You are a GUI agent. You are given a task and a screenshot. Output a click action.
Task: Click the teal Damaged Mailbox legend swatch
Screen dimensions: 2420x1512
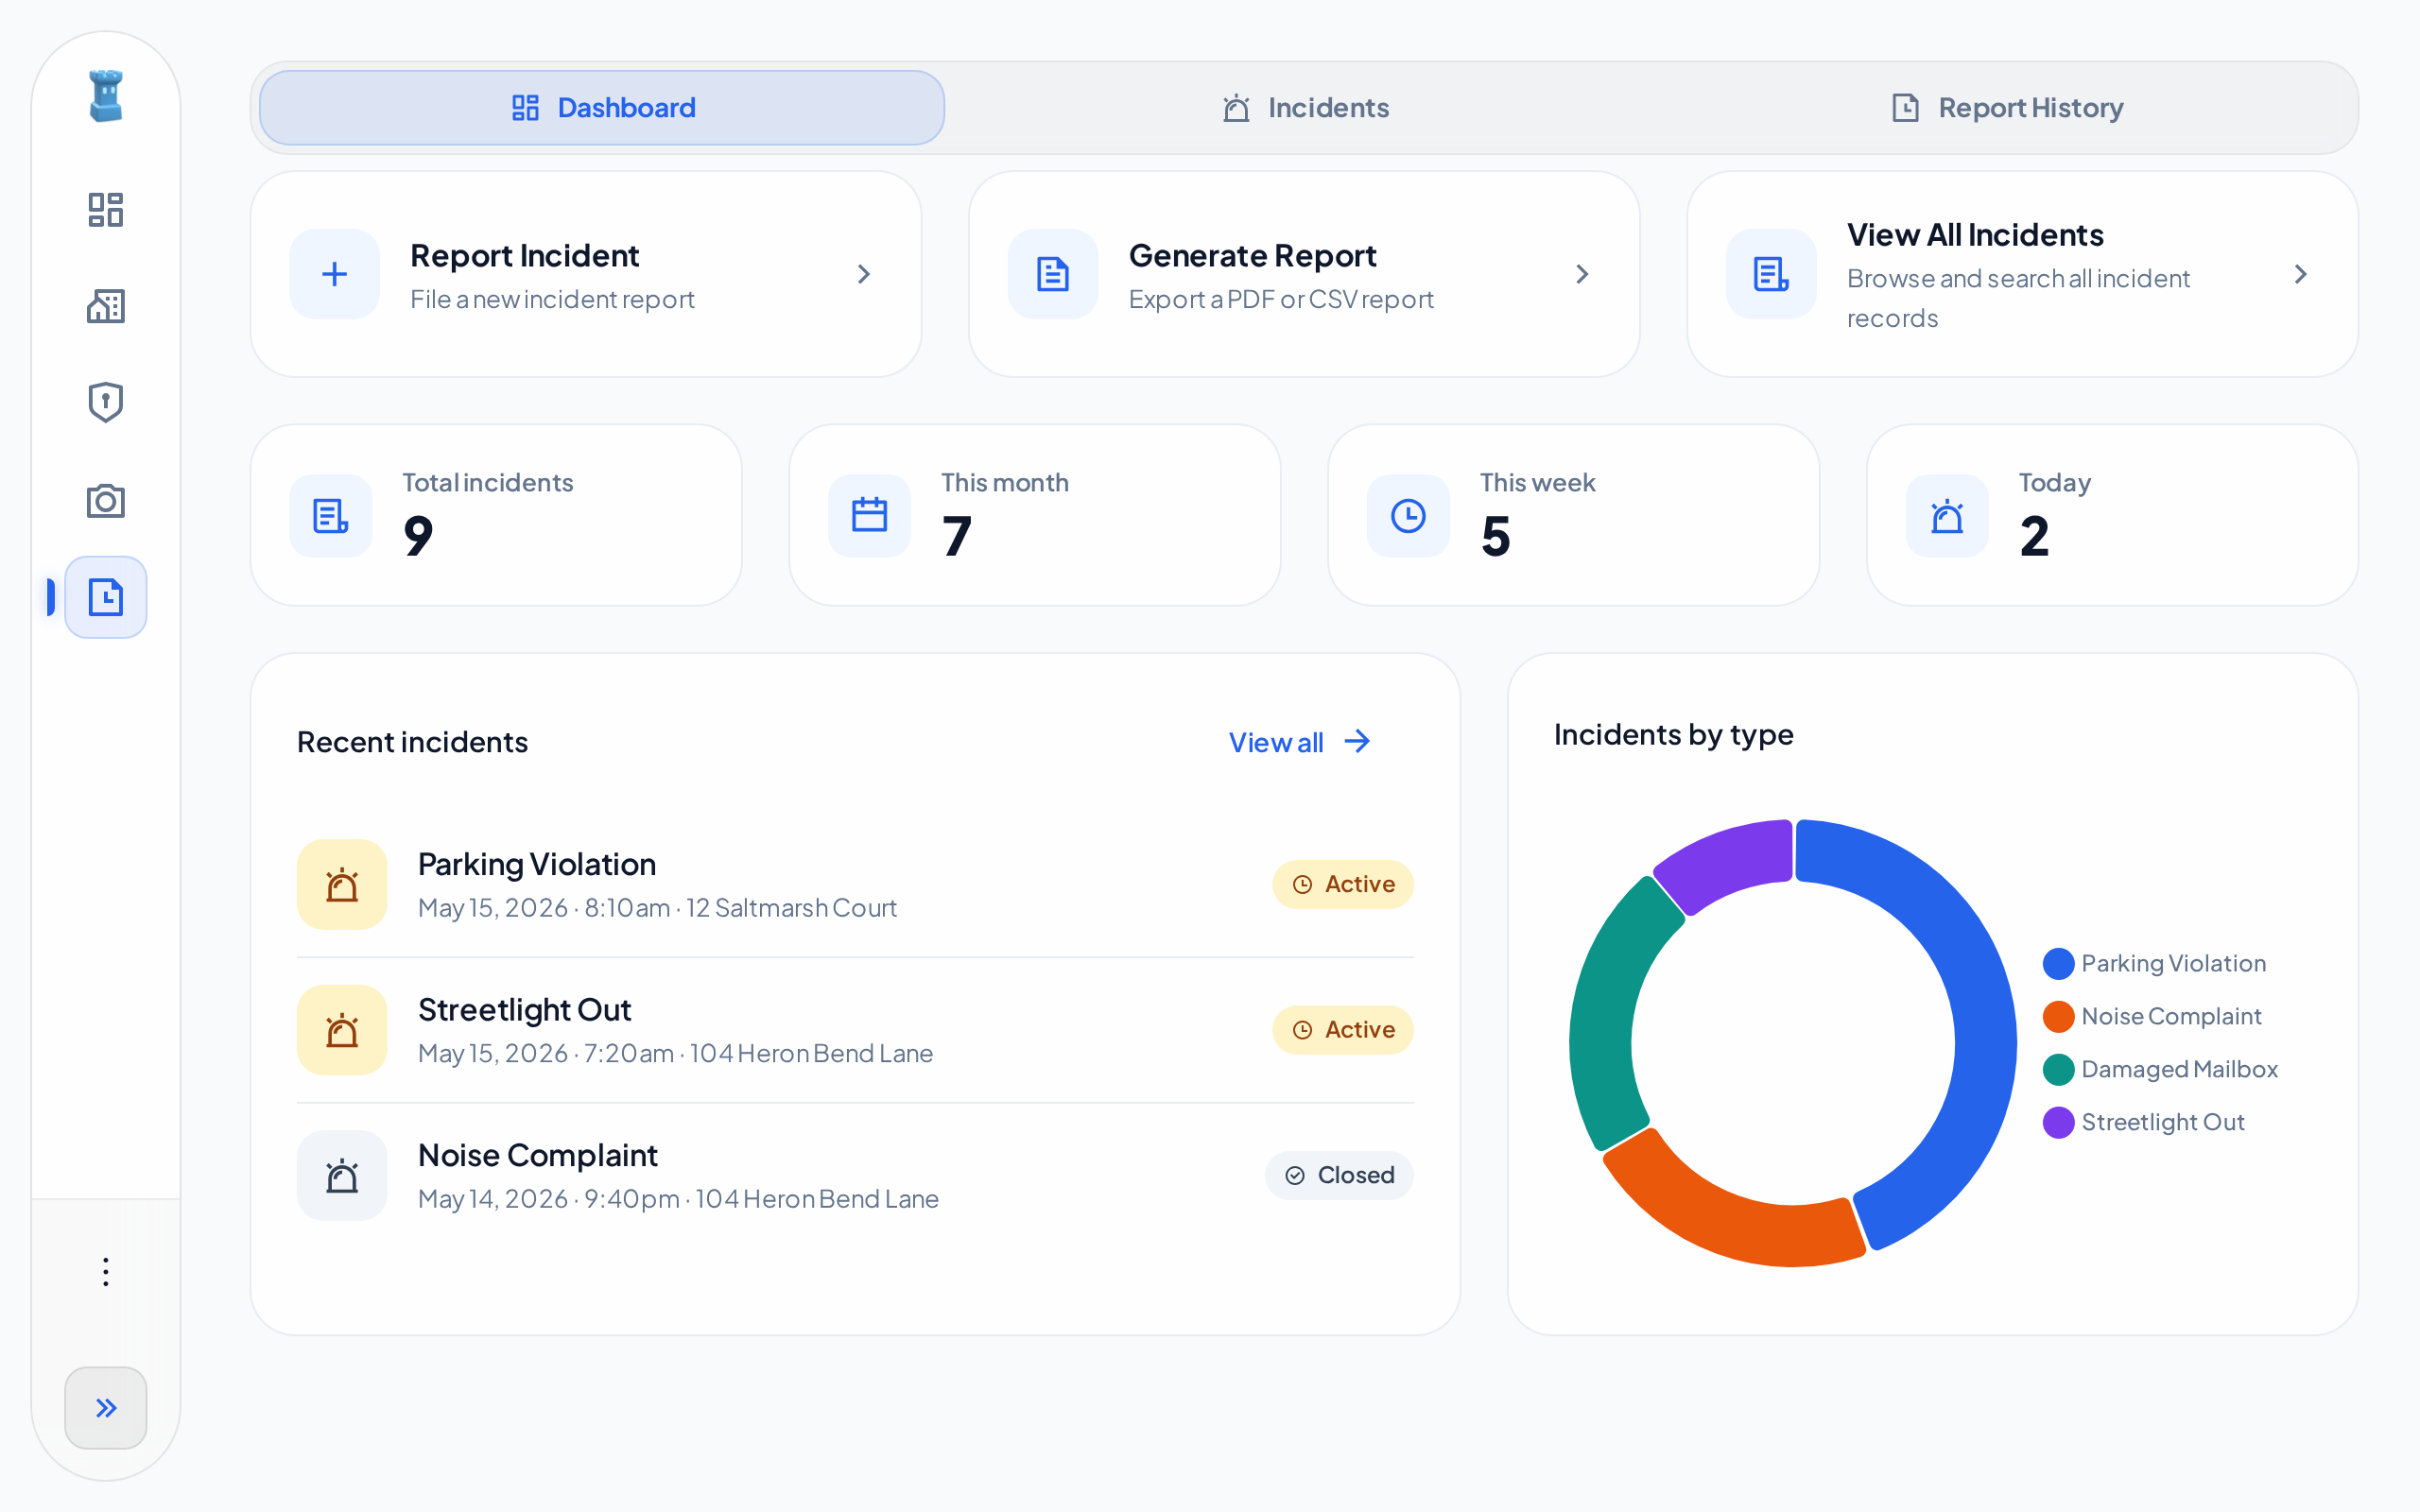2058,1070
